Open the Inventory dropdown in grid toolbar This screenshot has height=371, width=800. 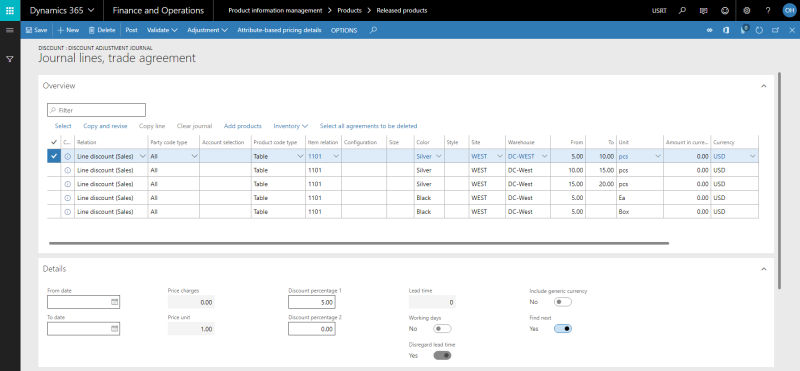pos(291,126)
